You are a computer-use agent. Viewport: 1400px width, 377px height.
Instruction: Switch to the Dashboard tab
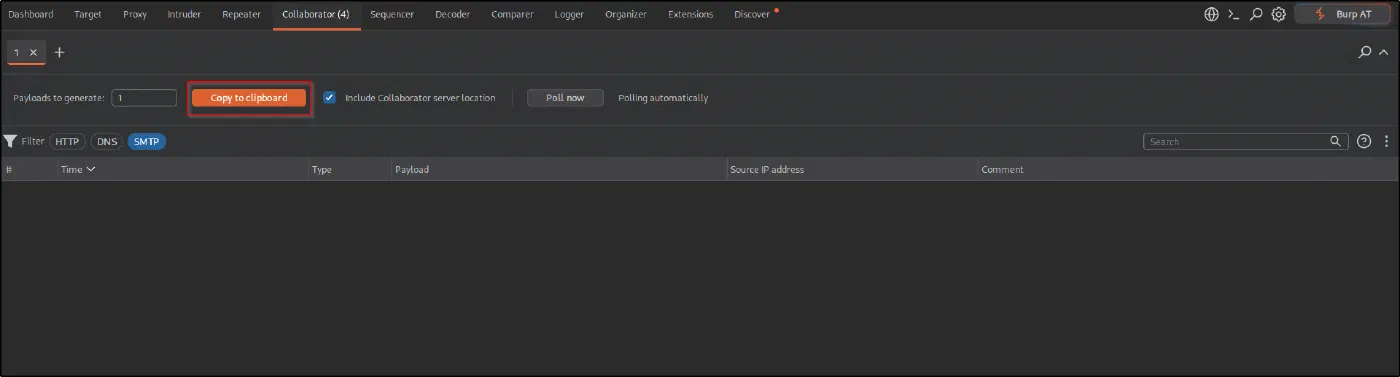[31, 14]
